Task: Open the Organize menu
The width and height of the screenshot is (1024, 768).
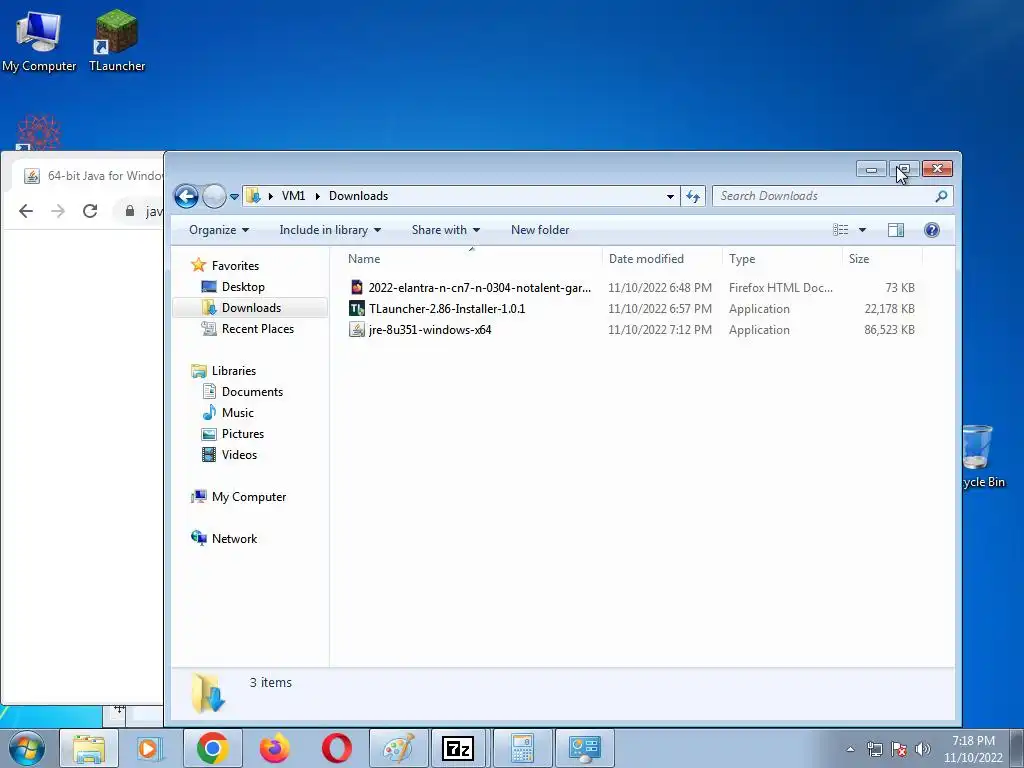Action: (x=219, y=230)
